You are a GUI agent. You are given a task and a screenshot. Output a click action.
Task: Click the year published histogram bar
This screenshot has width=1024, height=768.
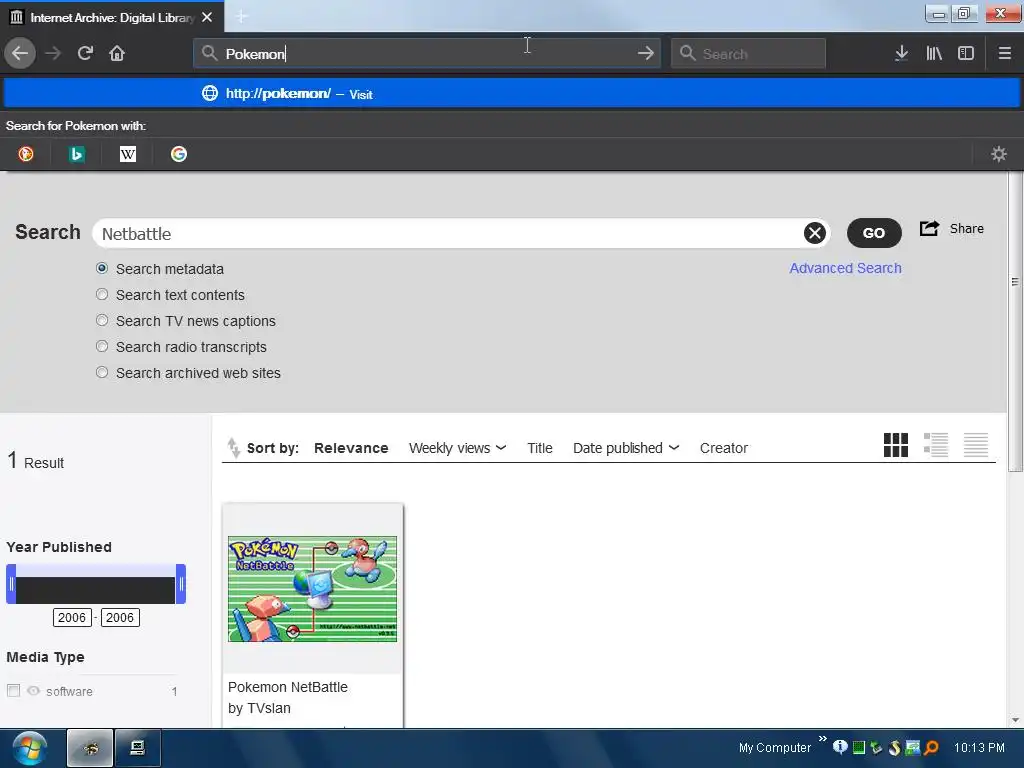click(x=96, y=590)
